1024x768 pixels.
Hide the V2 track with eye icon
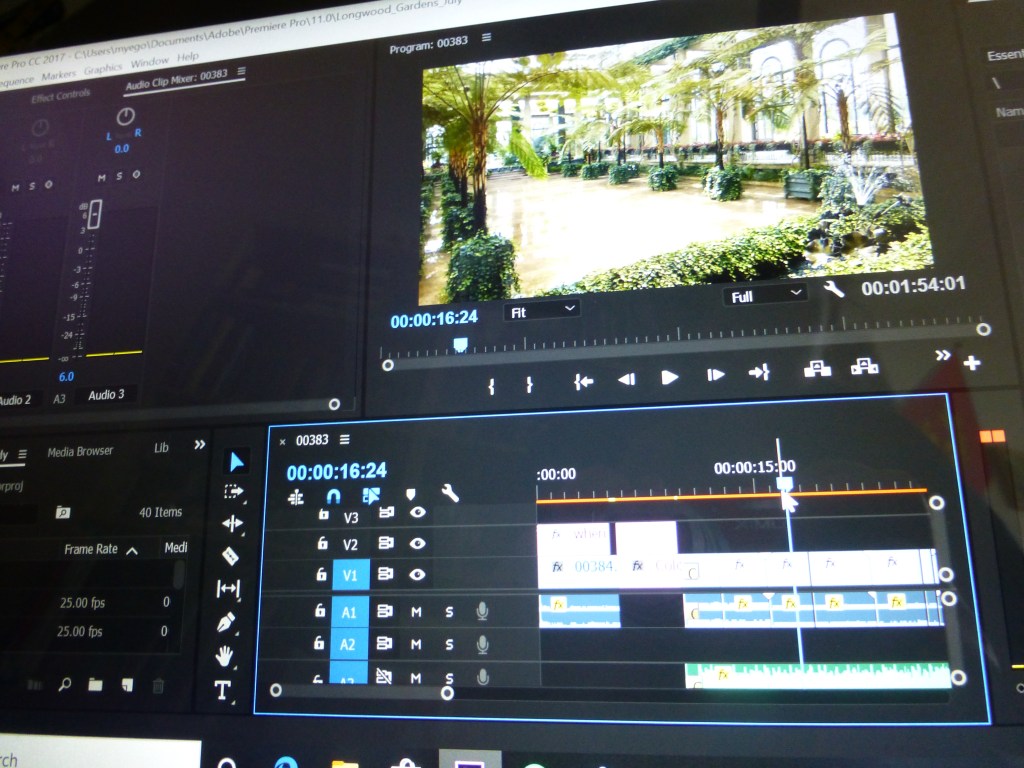(x=418, y=544)
